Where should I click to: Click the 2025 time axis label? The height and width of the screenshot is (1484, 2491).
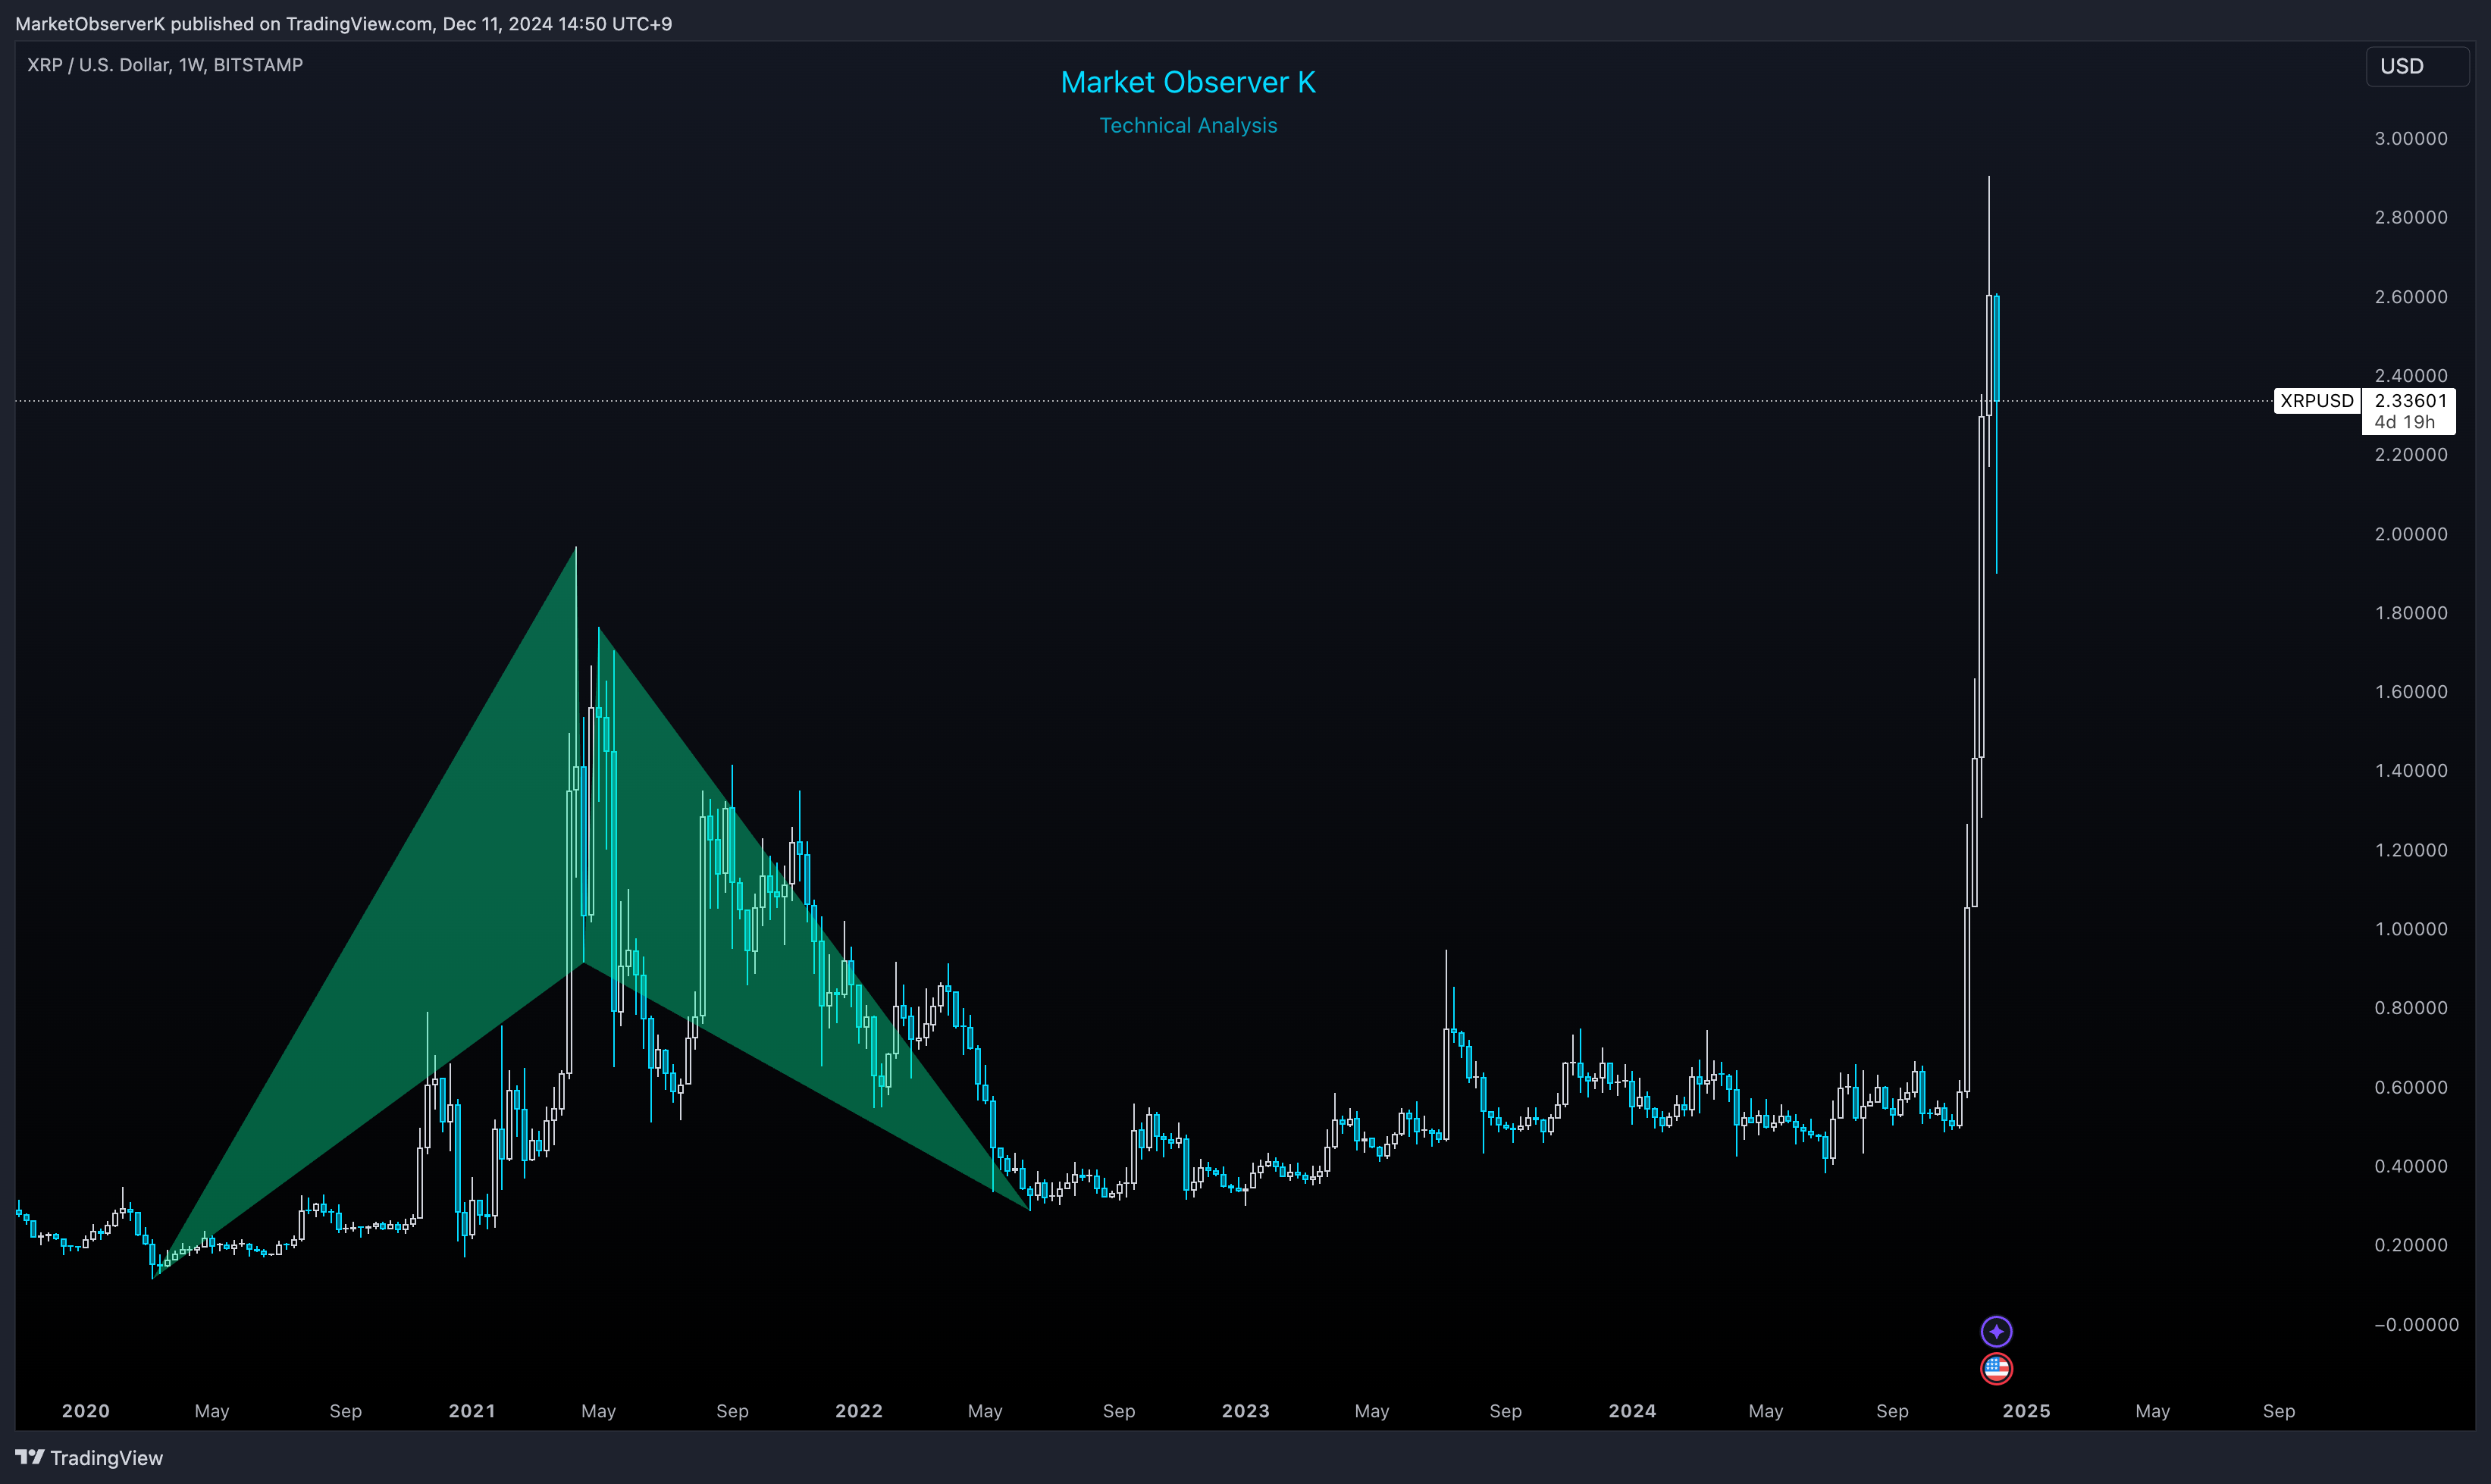[x=2026, y=1410]
